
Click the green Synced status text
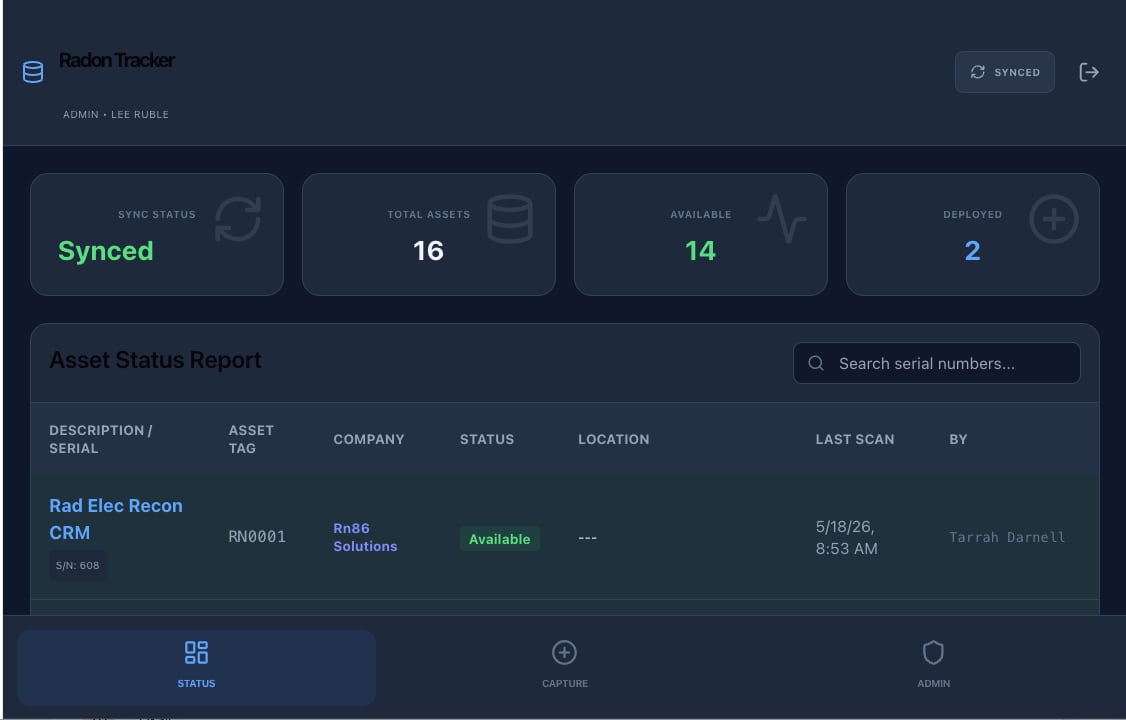click(106, 251)
